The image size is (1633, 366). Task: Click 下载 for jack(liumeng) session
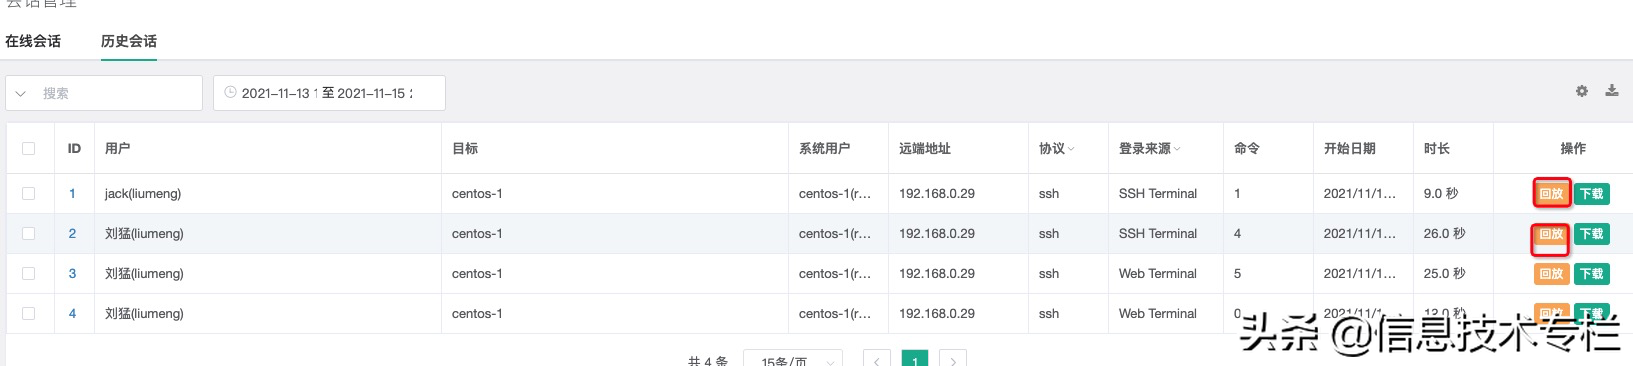(x=1592, y=193)
